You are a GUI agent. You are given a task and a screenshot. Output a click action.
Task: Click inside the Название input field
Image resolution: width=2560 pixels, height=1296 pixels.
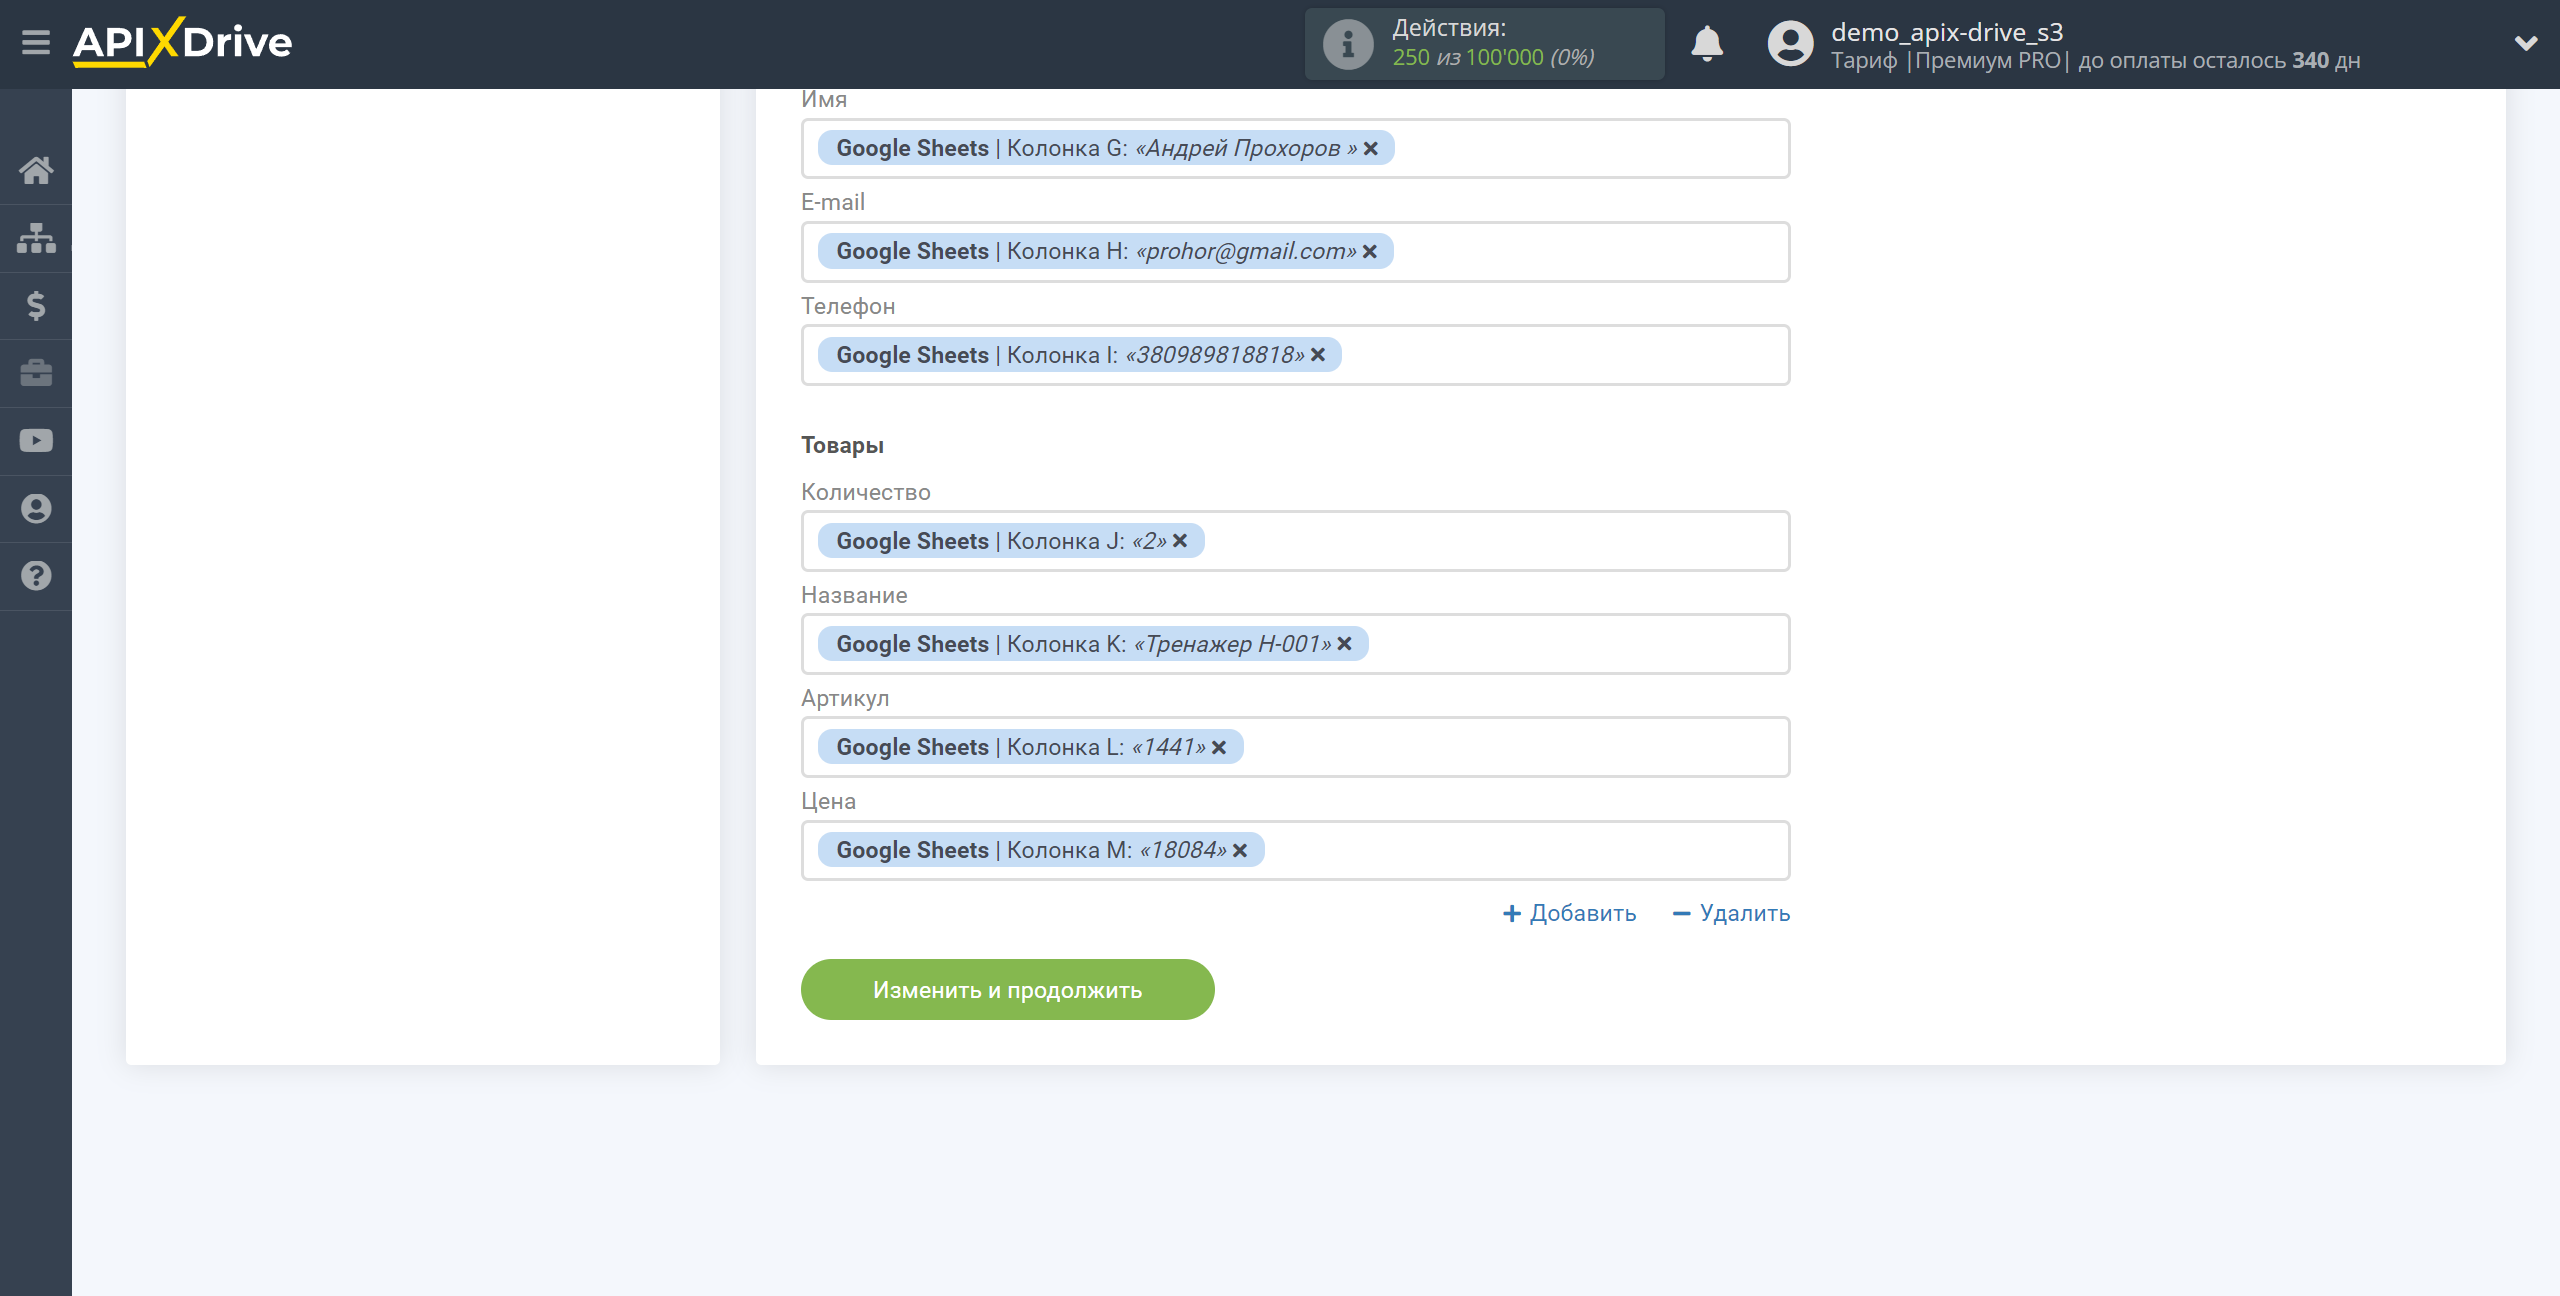[x=1295, y=644]
